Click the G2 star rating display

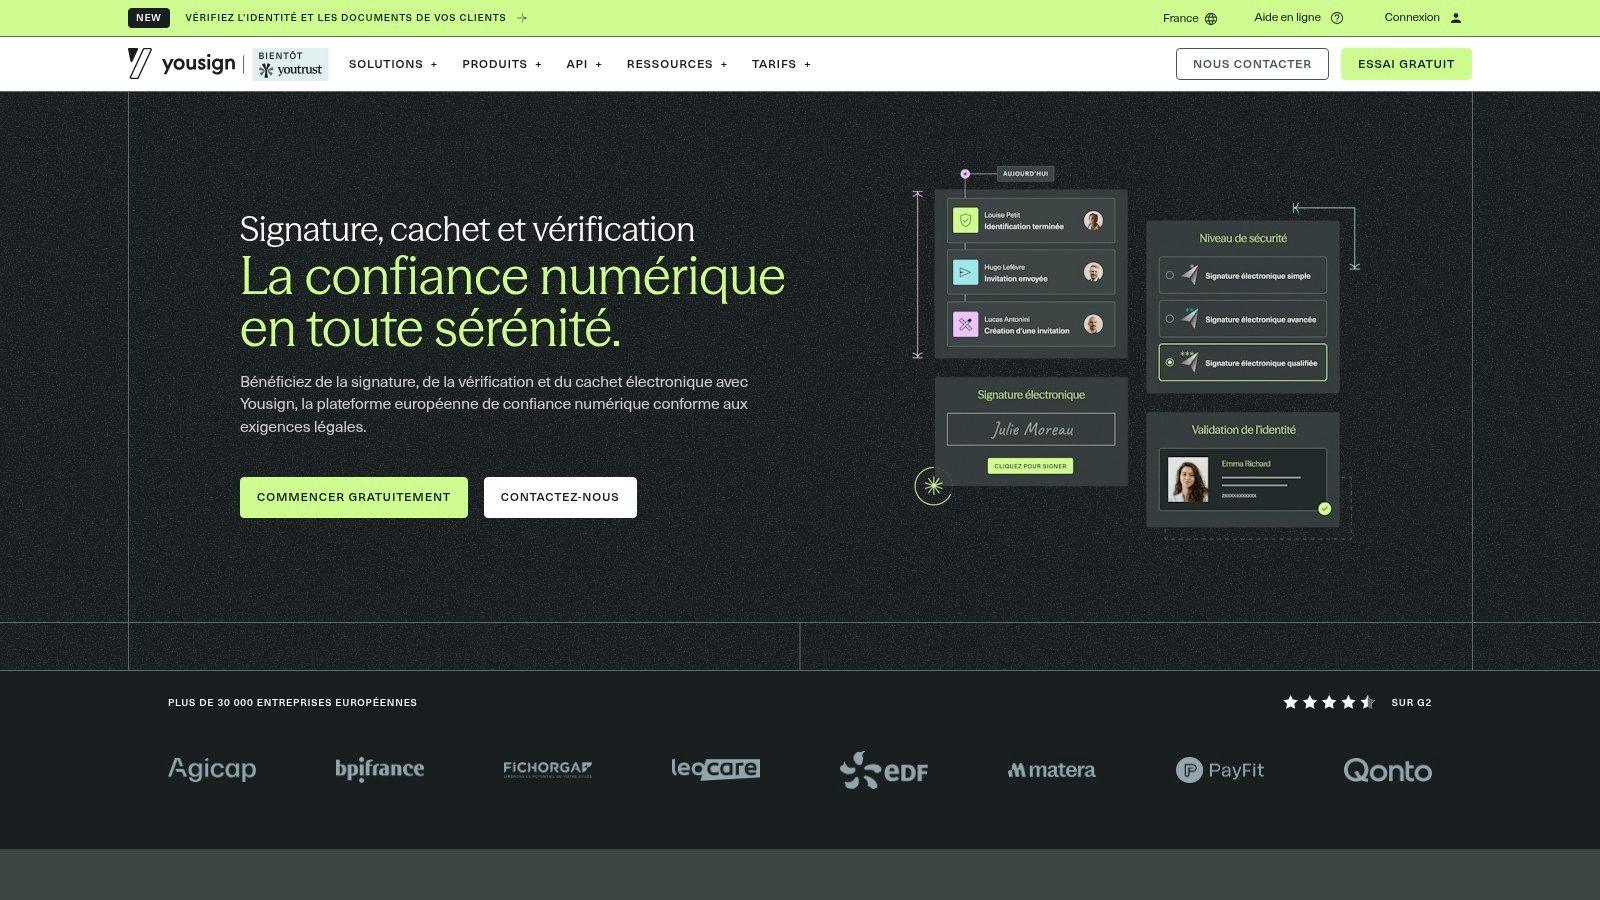point(1330,702)
